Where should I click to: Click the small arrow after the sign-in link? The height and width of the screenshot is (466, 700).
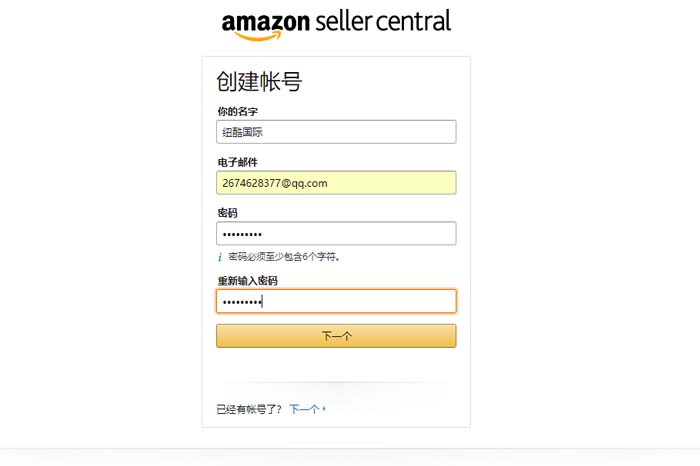tap(324, 409)
